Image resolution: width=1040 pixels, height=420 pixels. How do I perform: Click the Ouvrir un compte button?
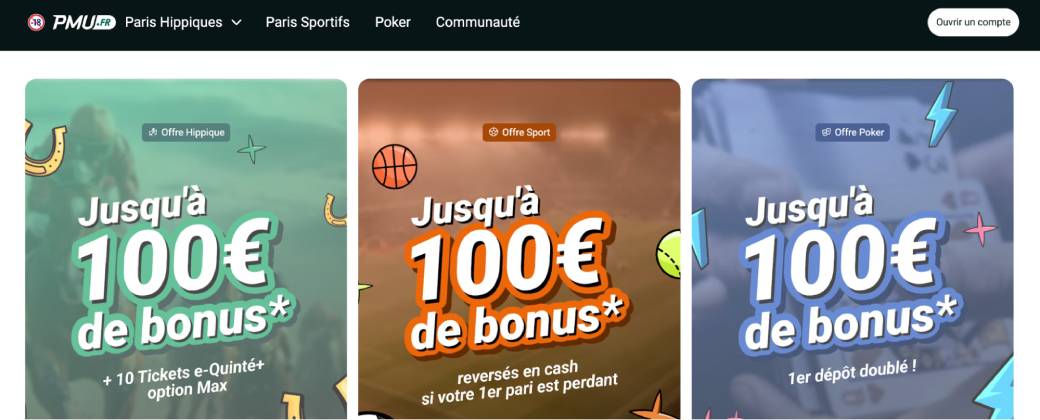tap(973, 23)
